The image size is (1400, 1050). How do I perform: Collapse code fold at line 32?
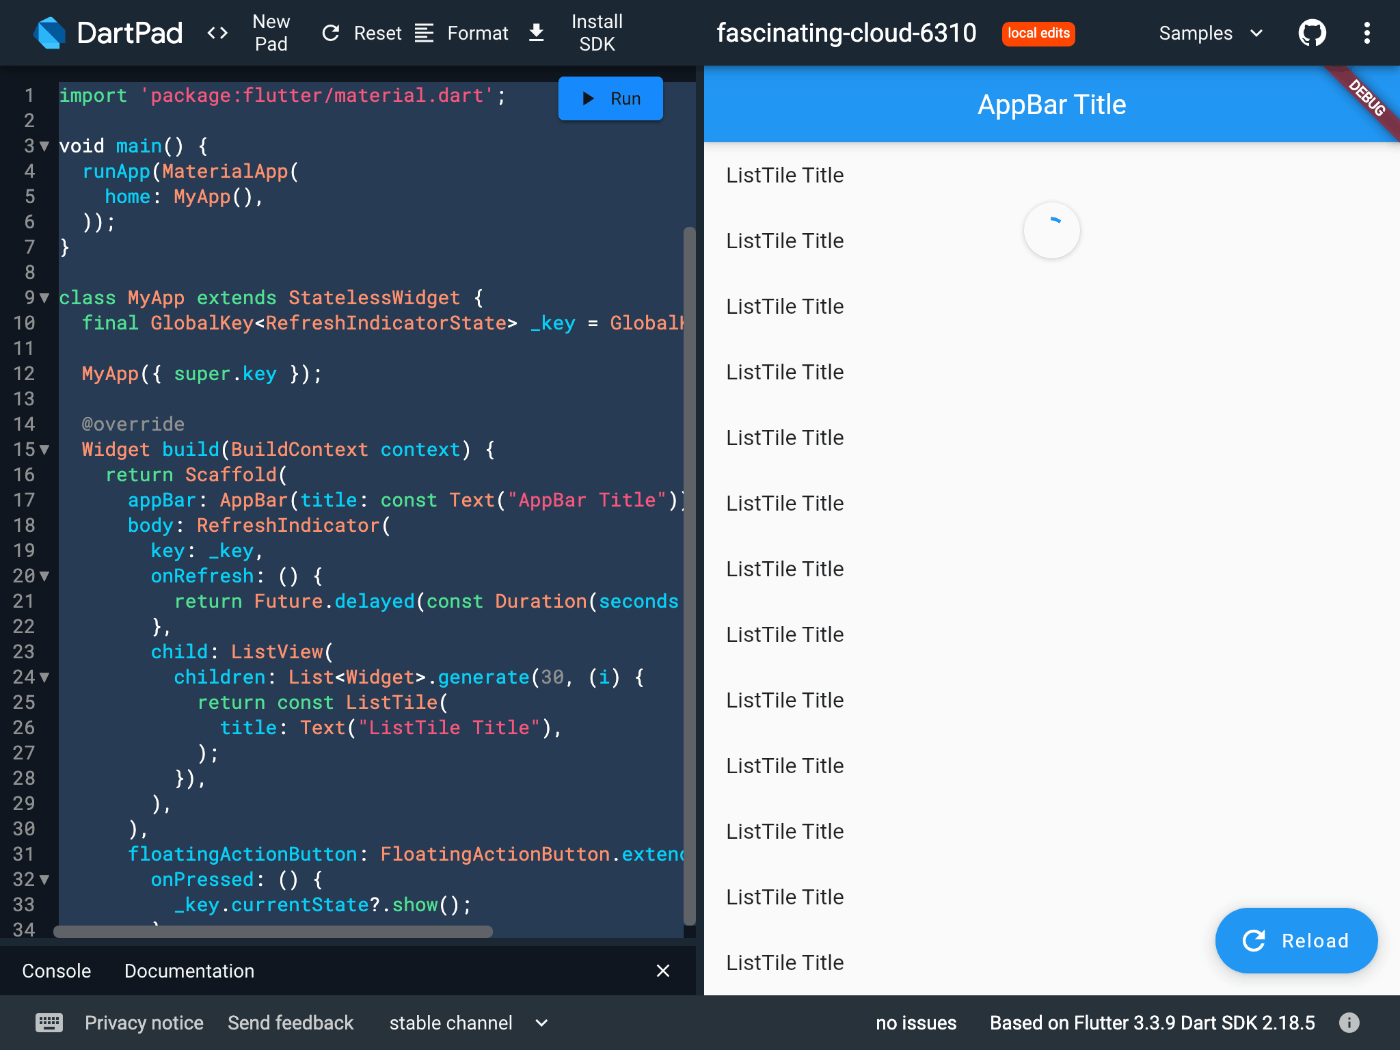[44, 879]
